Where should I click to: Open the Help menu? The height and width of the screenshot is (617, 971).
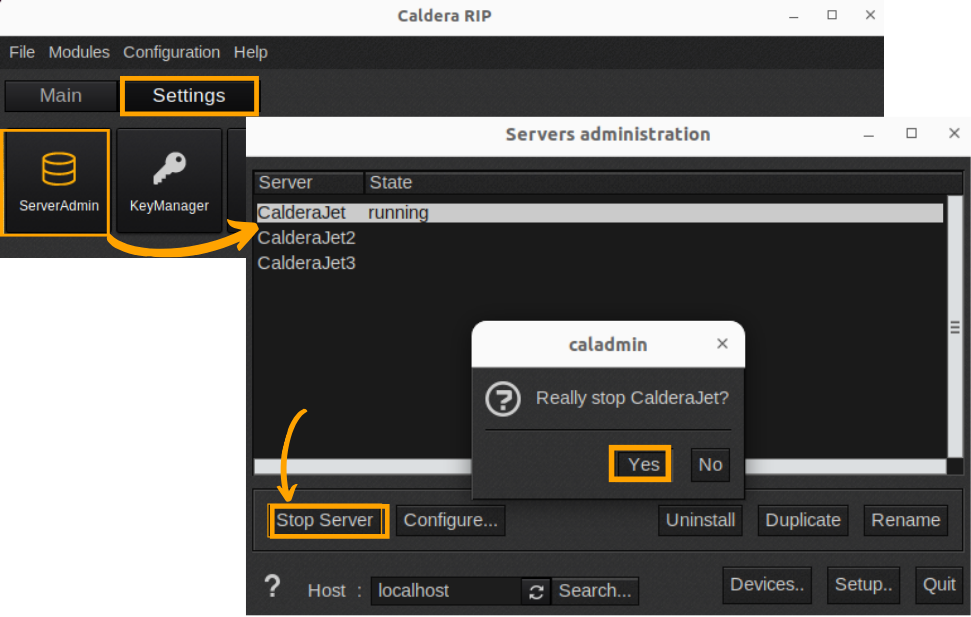[250, 52]
